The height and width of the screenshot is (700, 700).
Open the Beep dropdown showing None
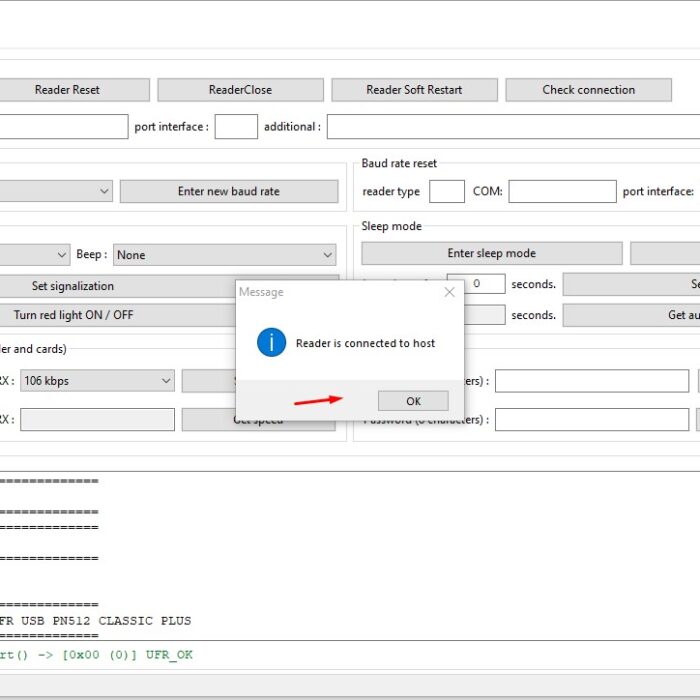pos(225,254)
